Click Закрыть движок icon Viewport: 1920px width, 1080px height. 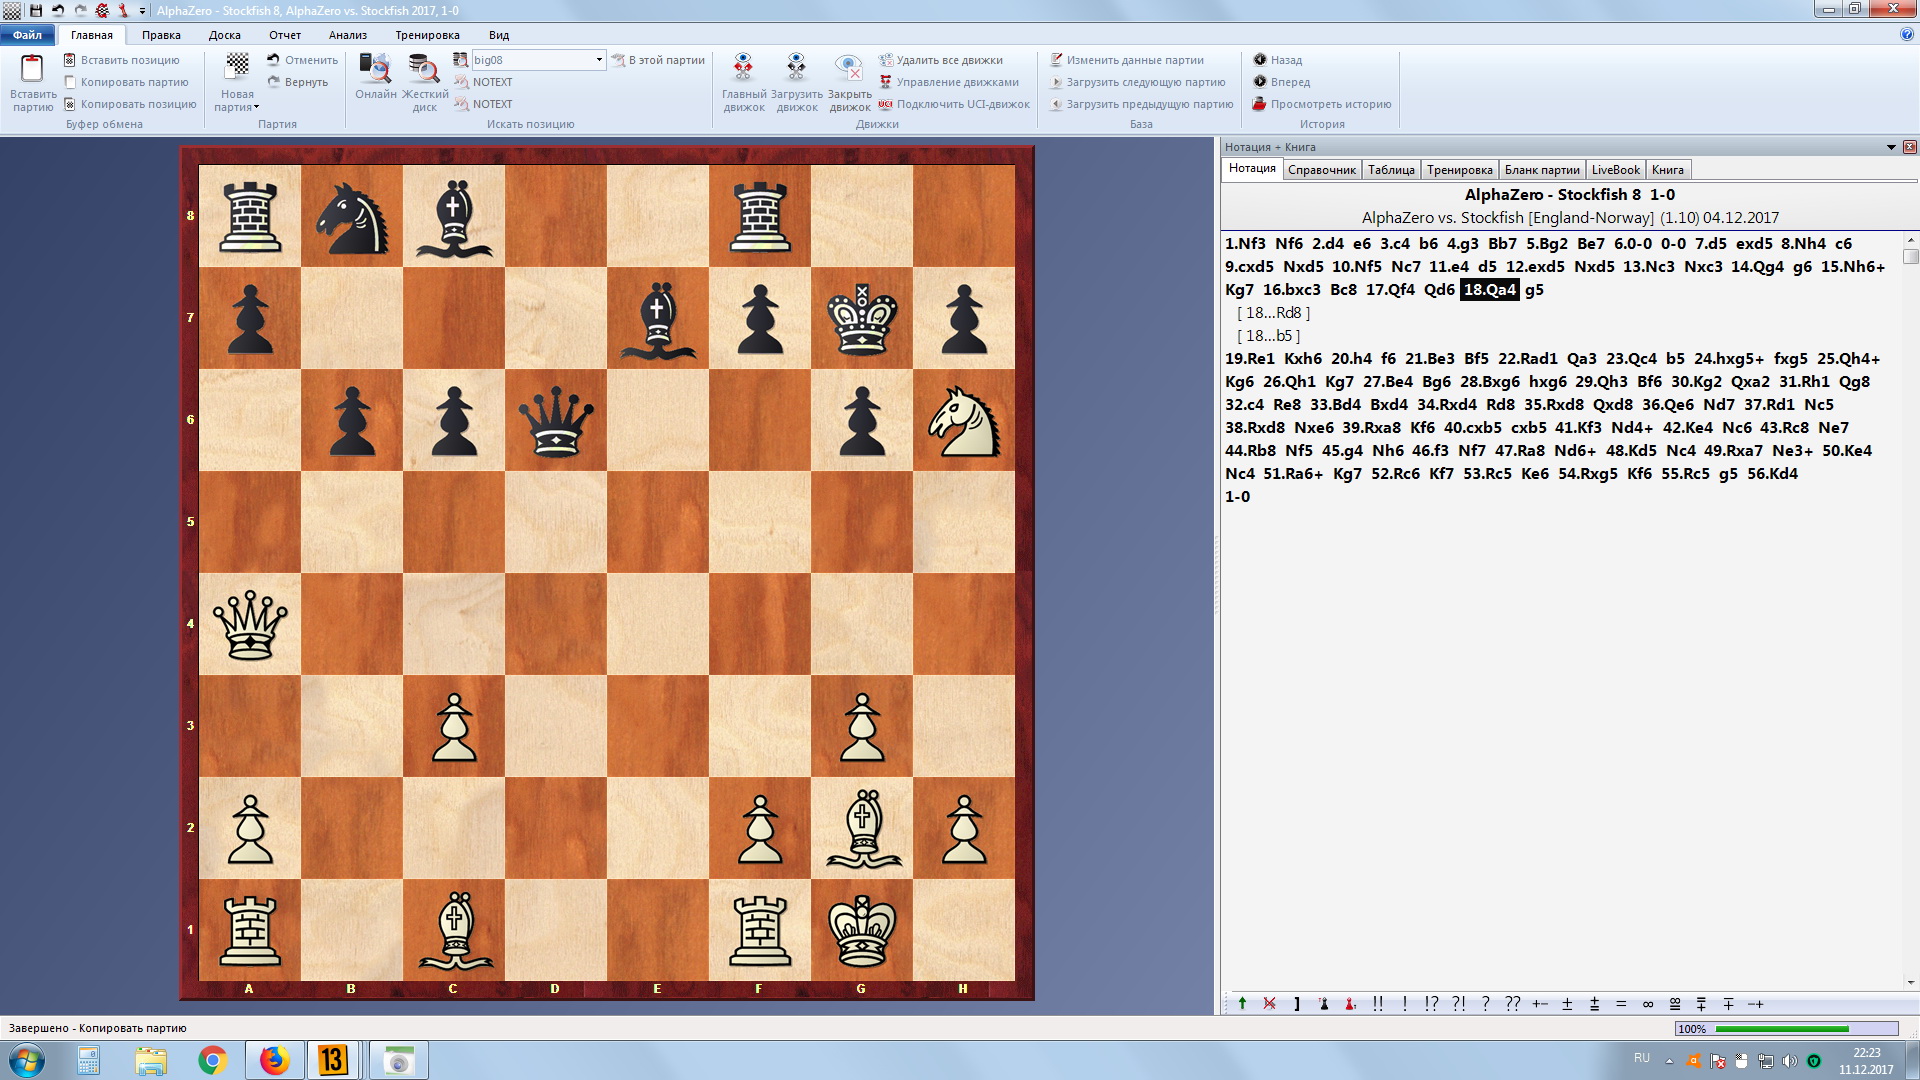[x=849, y=68]
